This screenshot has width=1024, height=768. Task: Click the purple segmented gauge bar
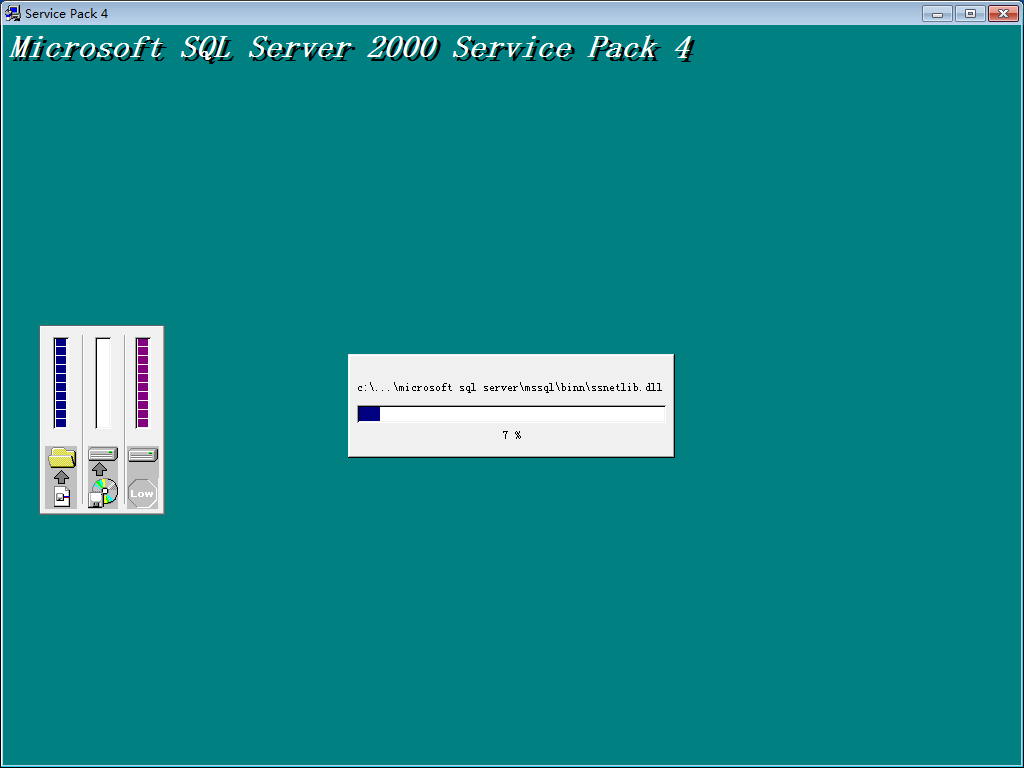142,380
